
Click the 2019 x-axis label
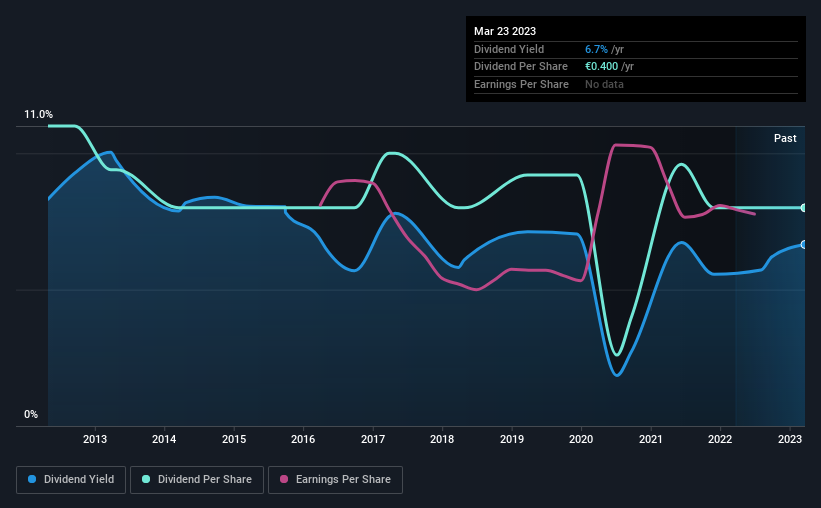[x=512, y=439]
